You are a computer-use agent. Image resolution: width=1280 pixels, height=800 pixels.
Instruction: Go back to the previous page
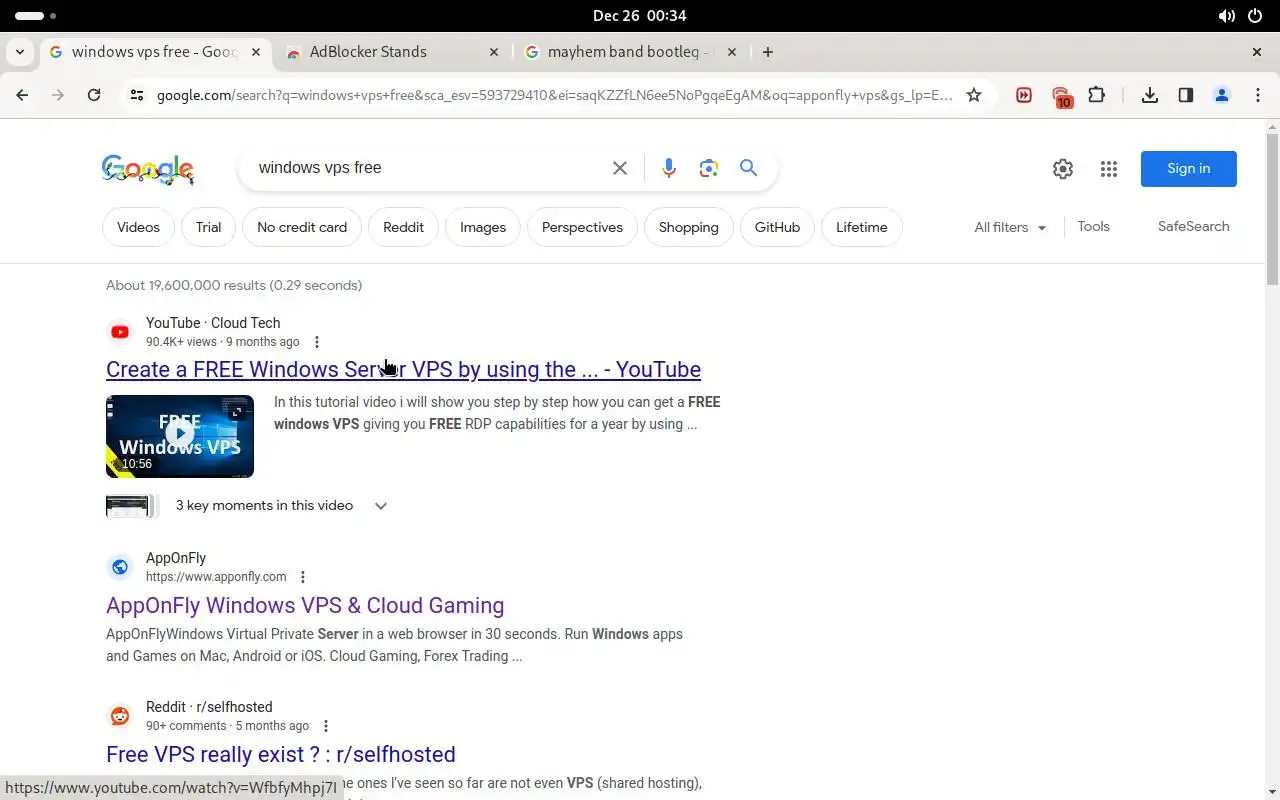(22, 95)
